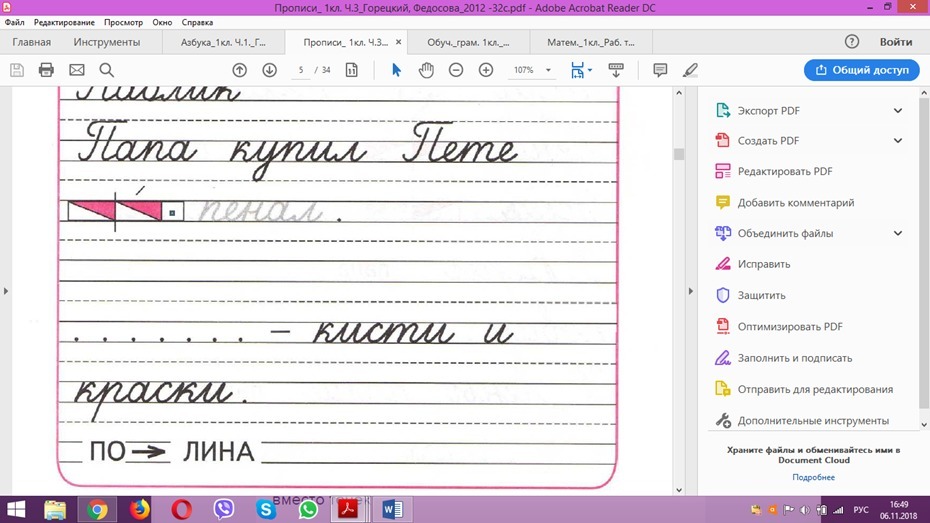The width and height of the screenshot is (930, 523).
Task: Click the Общий доступ share button
Action: point(861,70)
